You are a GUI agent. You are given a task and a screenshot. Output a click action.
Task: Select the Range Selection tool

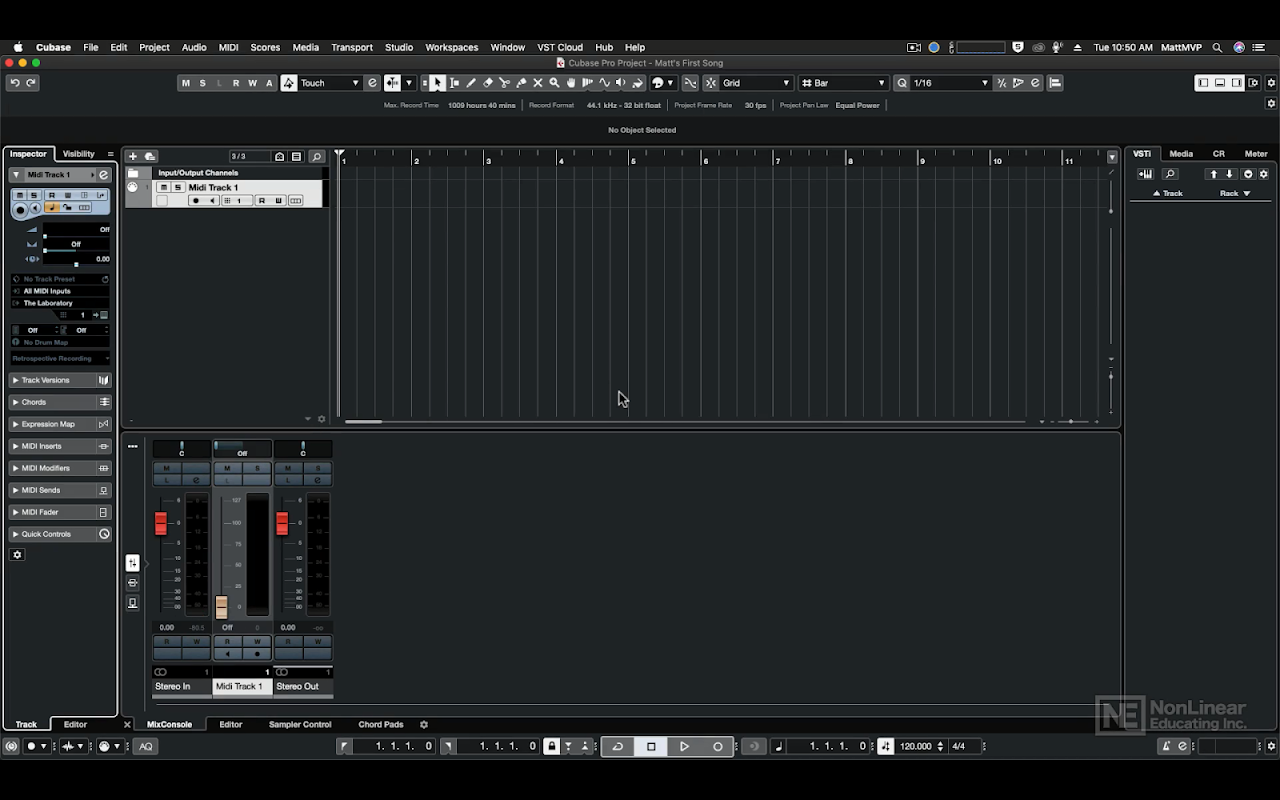pyautogui.click(x=455, y=83)
